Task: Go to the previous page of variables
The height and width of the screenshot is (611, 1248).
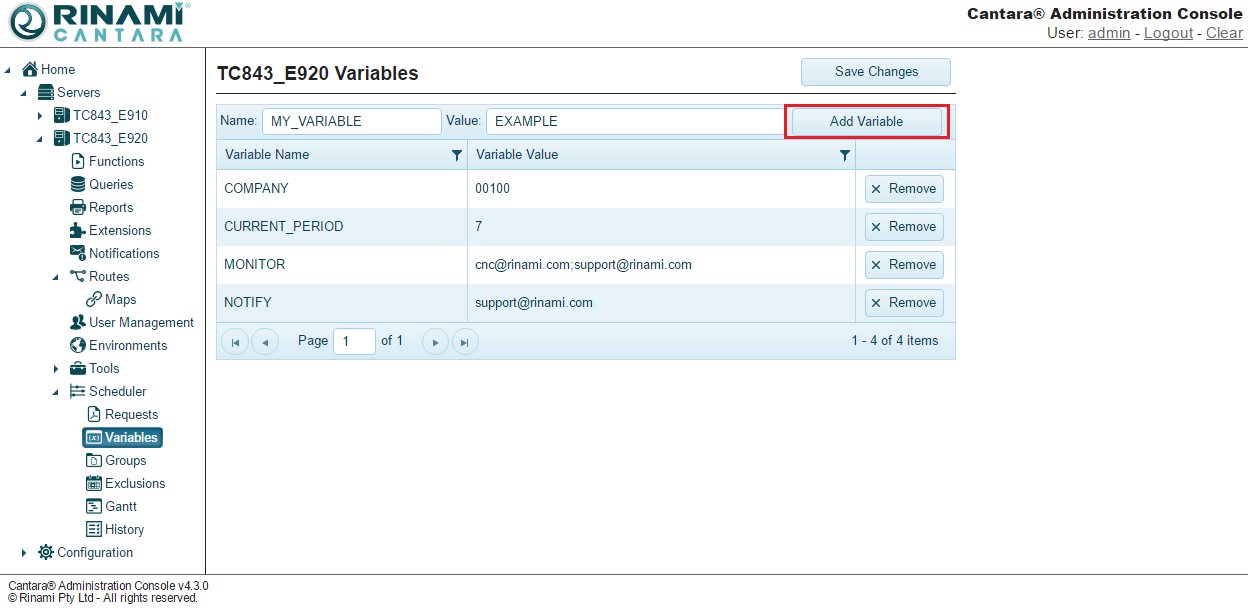Action: coord(265,342)
